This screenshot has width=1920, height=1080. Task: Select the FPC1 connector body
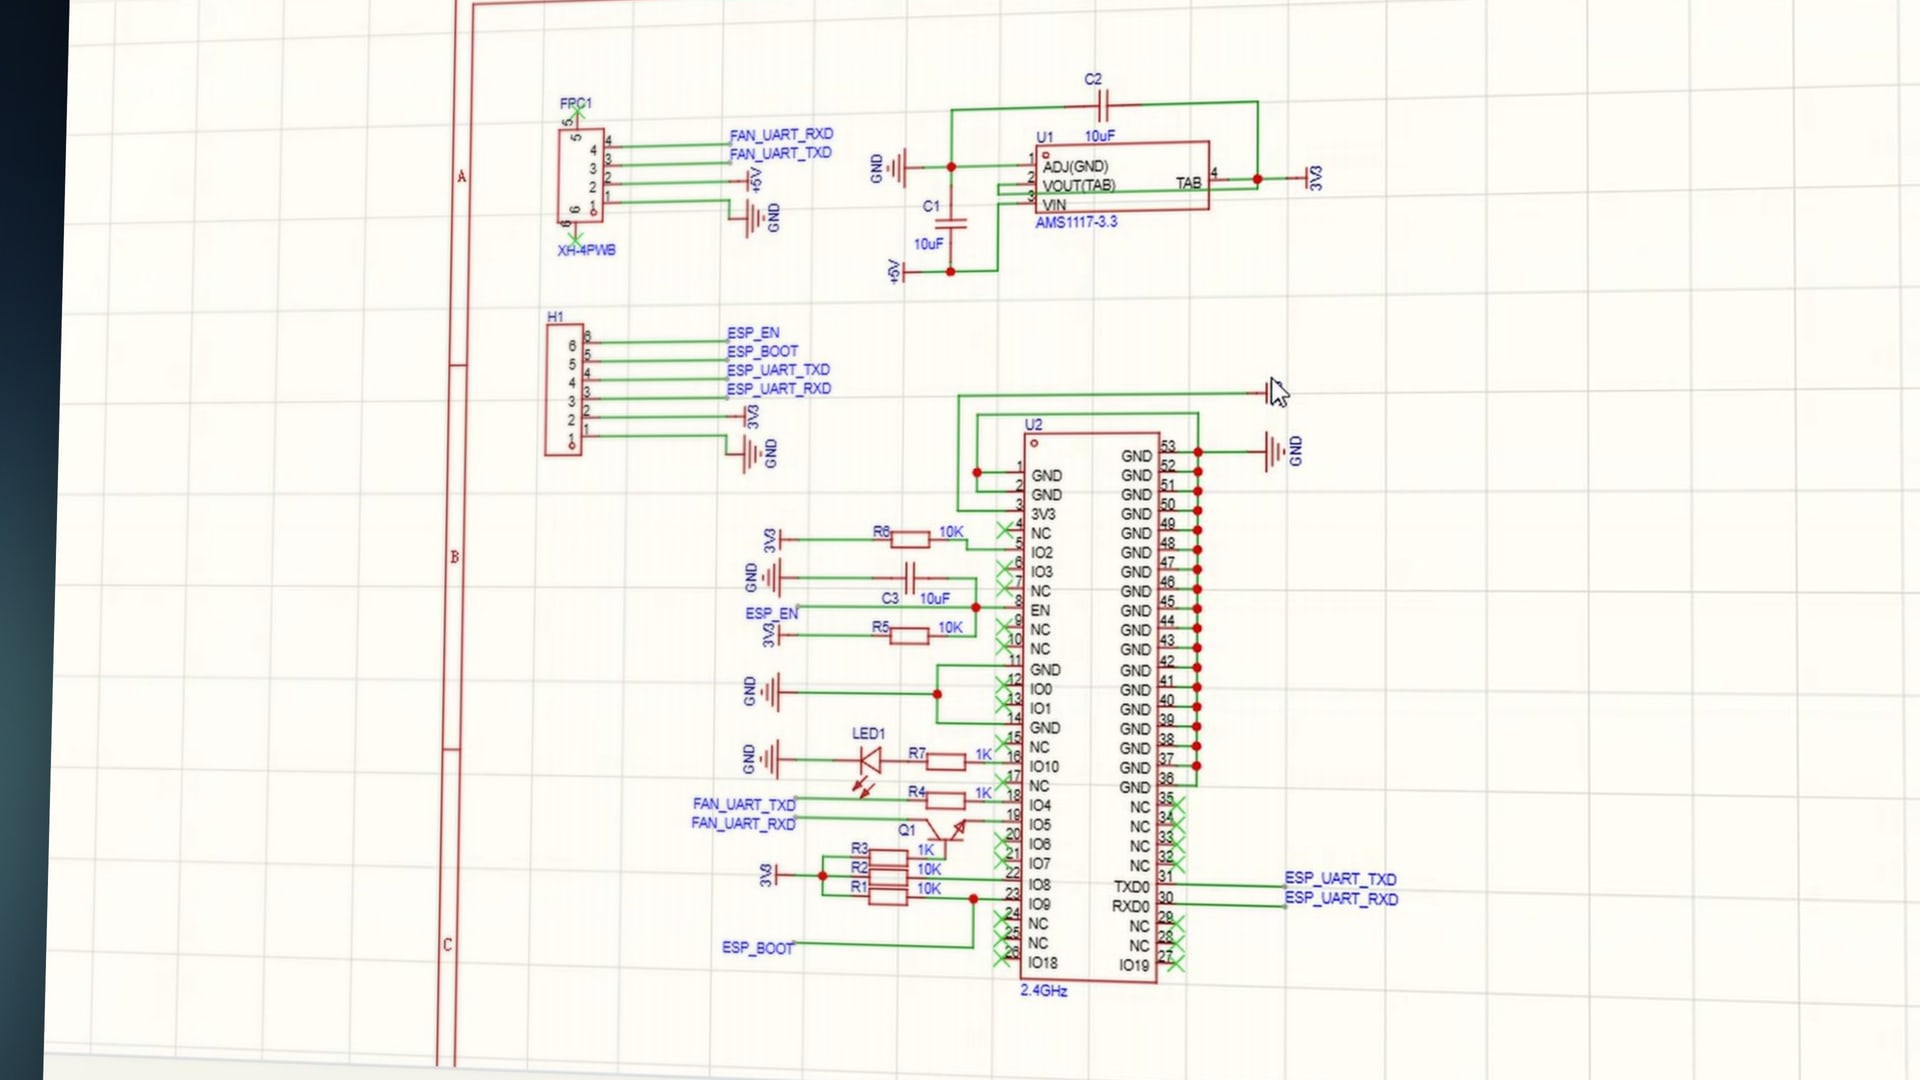[581, 175]
